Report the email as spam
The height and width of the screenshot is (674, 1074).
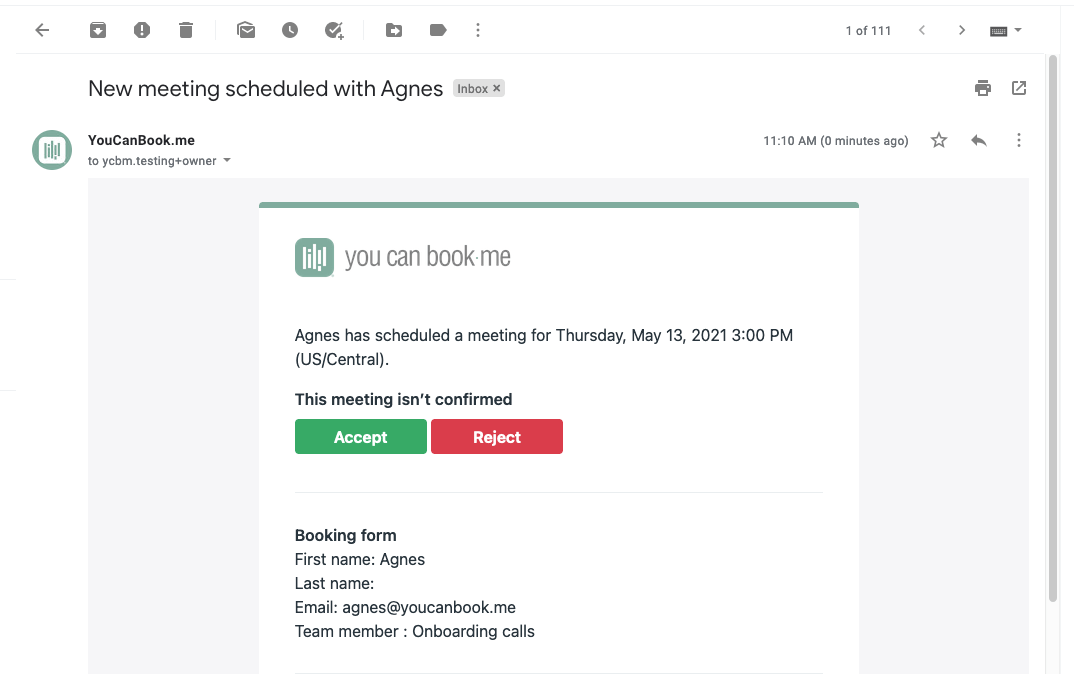tap(141, 30)
